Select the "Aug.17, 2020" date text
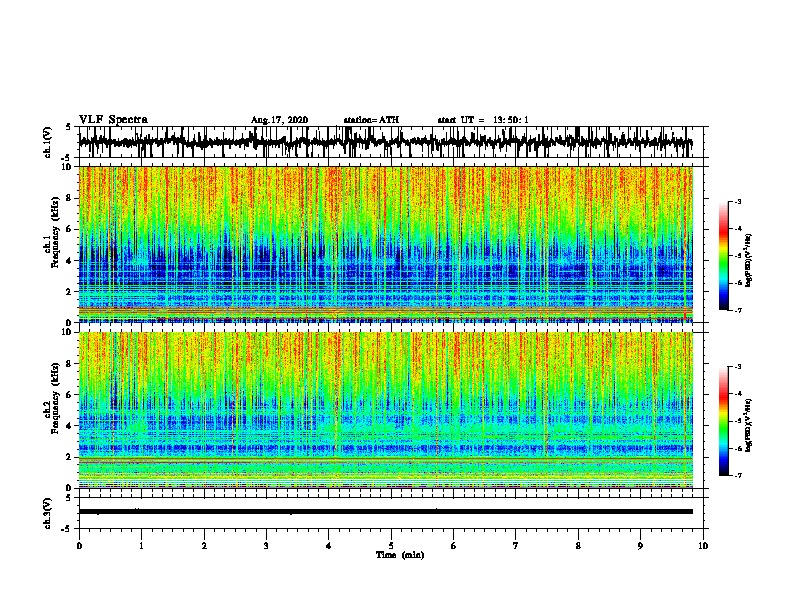 (x=279, y=120)
